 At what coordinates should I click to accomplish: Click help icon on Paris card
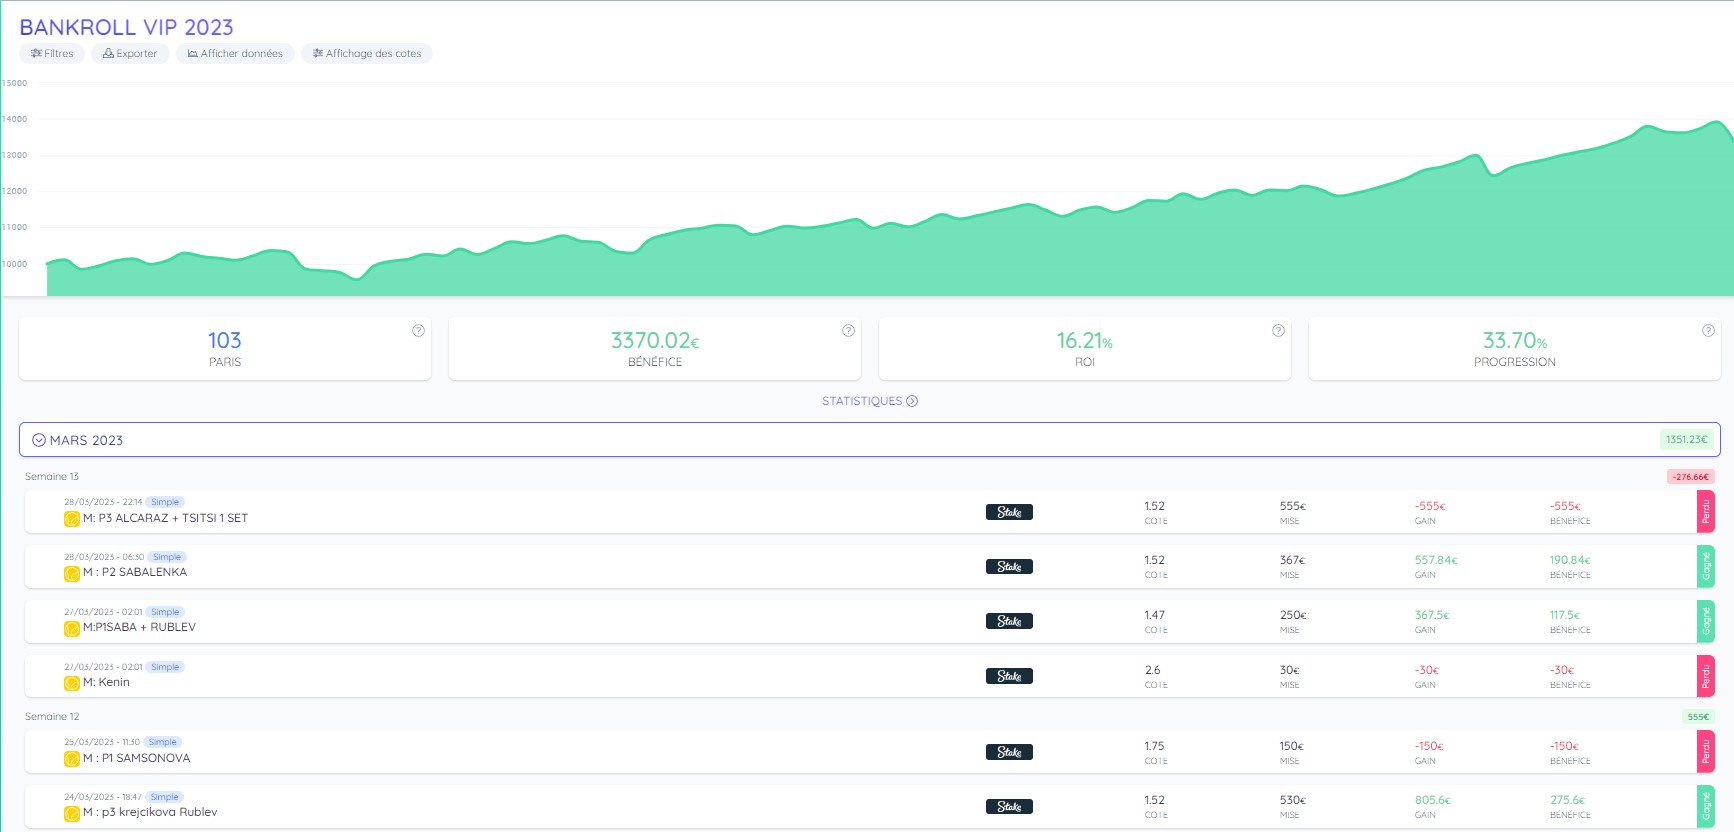click(x=418, y=331)
